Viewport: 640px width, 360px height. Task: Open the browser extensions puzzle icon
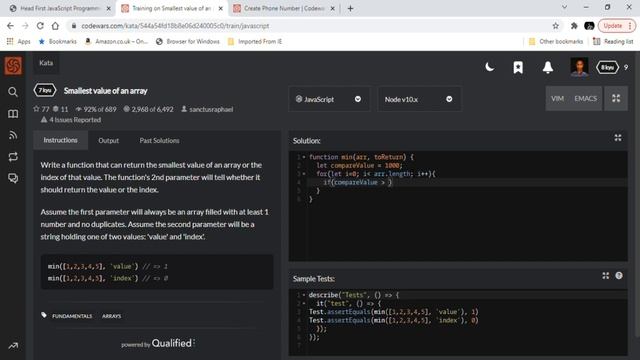pyautogui.click(x=574, y=26)
